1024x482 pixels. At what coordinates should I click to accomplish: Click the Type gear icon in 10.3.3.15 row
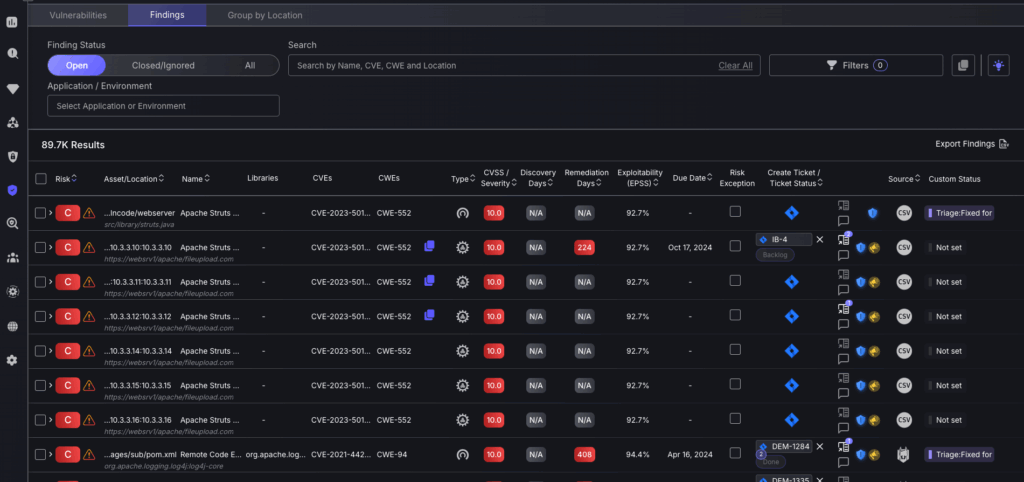[x=462, y=385]
